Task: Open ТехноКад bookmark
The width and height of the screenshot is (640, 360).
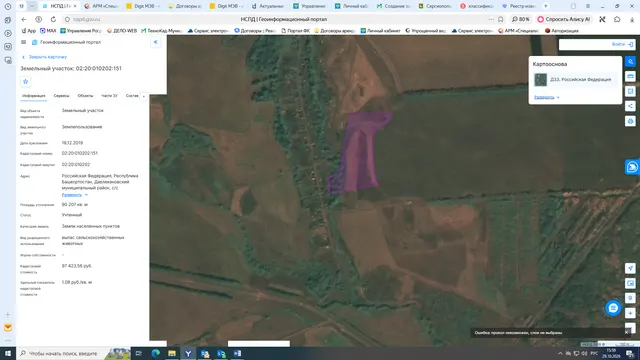Action: click(161, 31)
